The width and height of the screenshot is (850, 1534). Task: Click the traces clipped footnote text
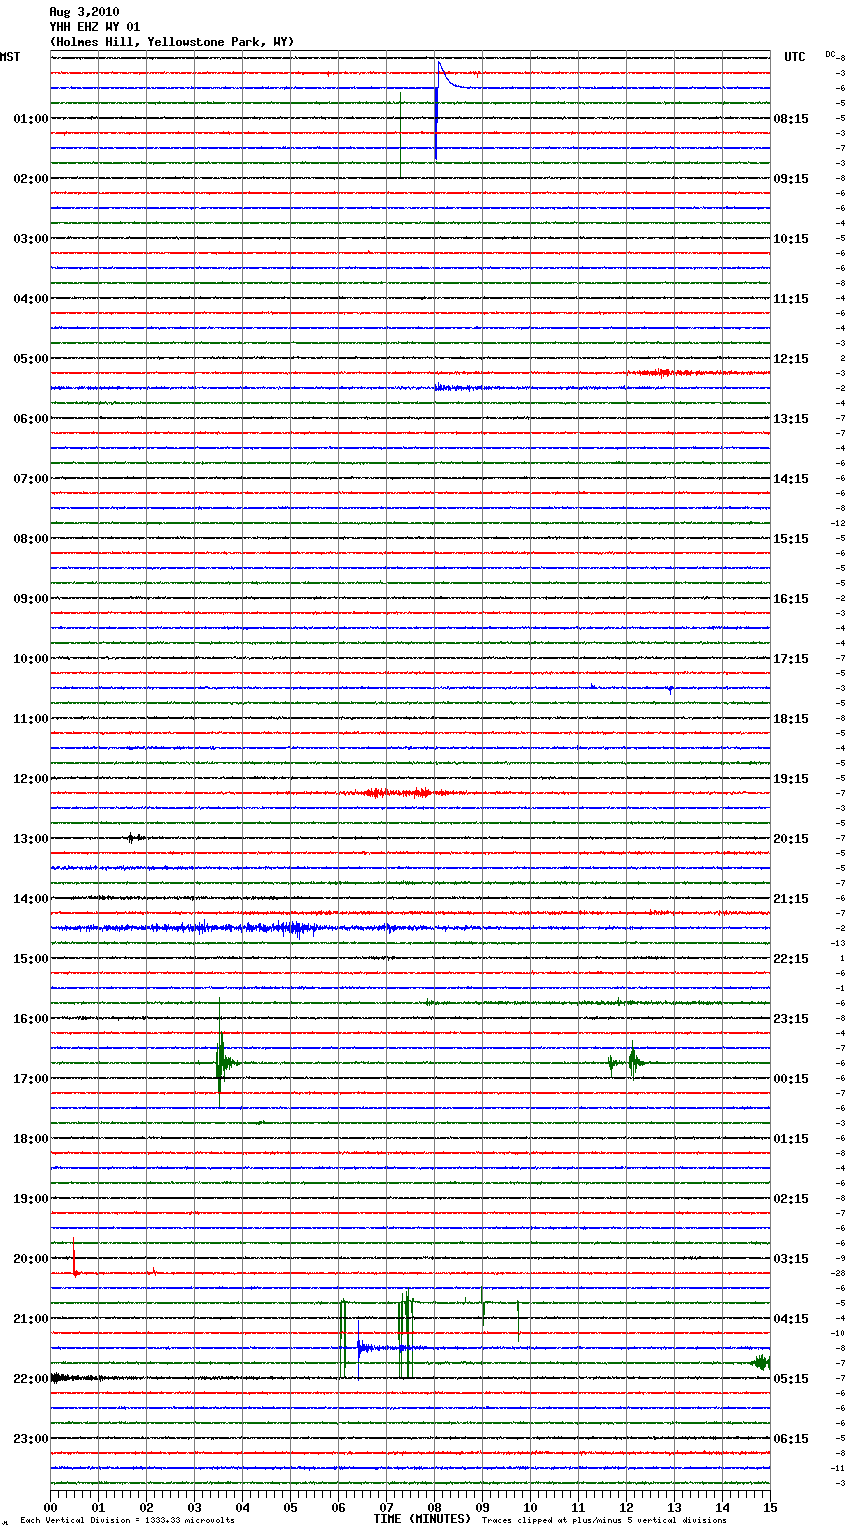click(x=604, y=1520)
